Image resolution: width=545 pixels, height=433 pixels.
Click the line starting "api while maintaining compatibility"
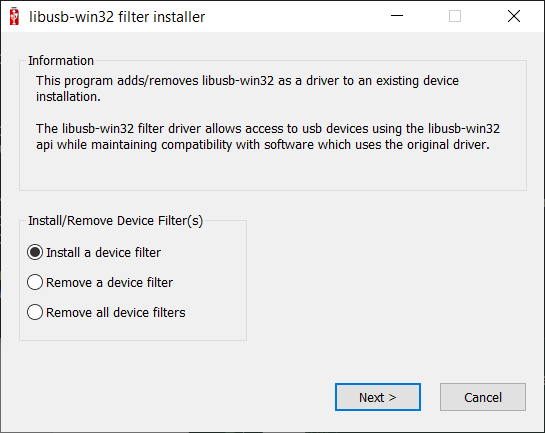click(263, 145)
